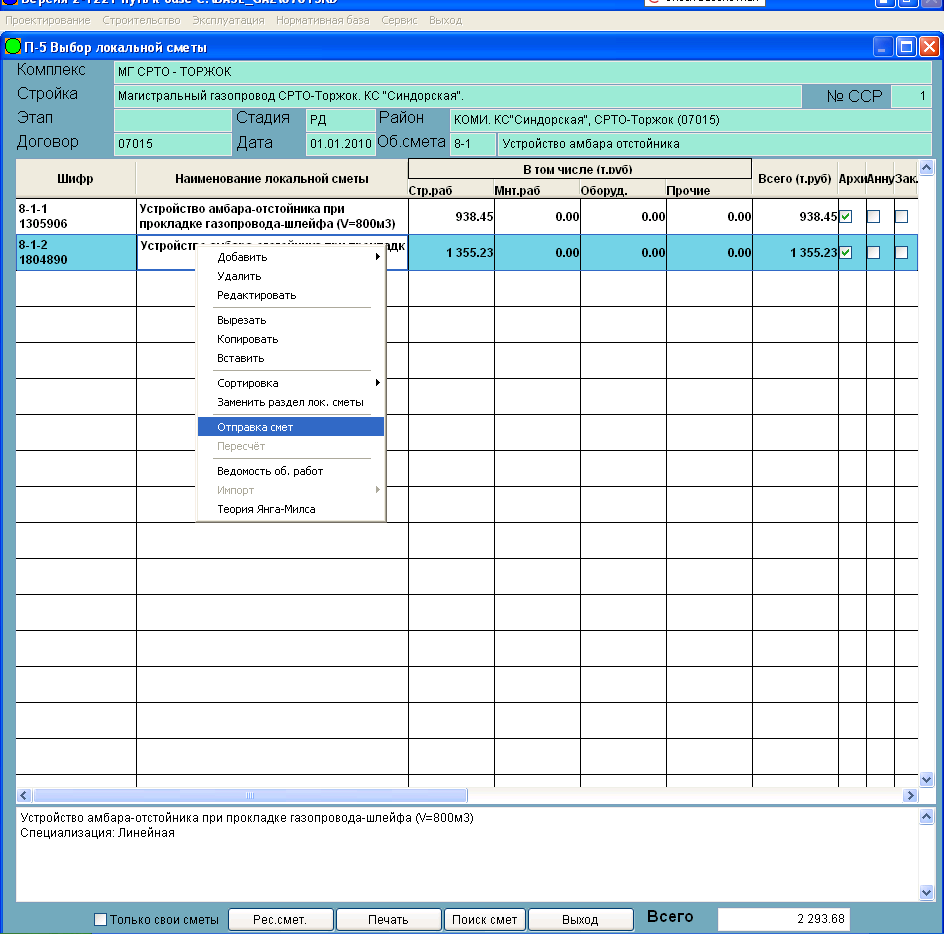This screenshot has height=934, width=944.
Task: Click the Шифр column header
Action: (x=76, y=178)
